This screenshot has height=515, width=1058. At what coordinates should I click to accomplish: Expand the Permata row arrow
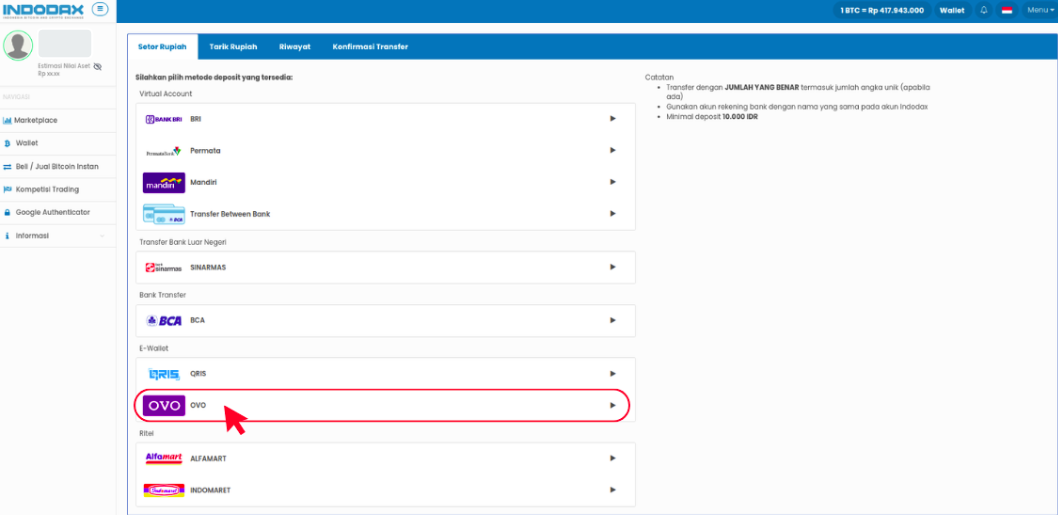click(613, 150)
